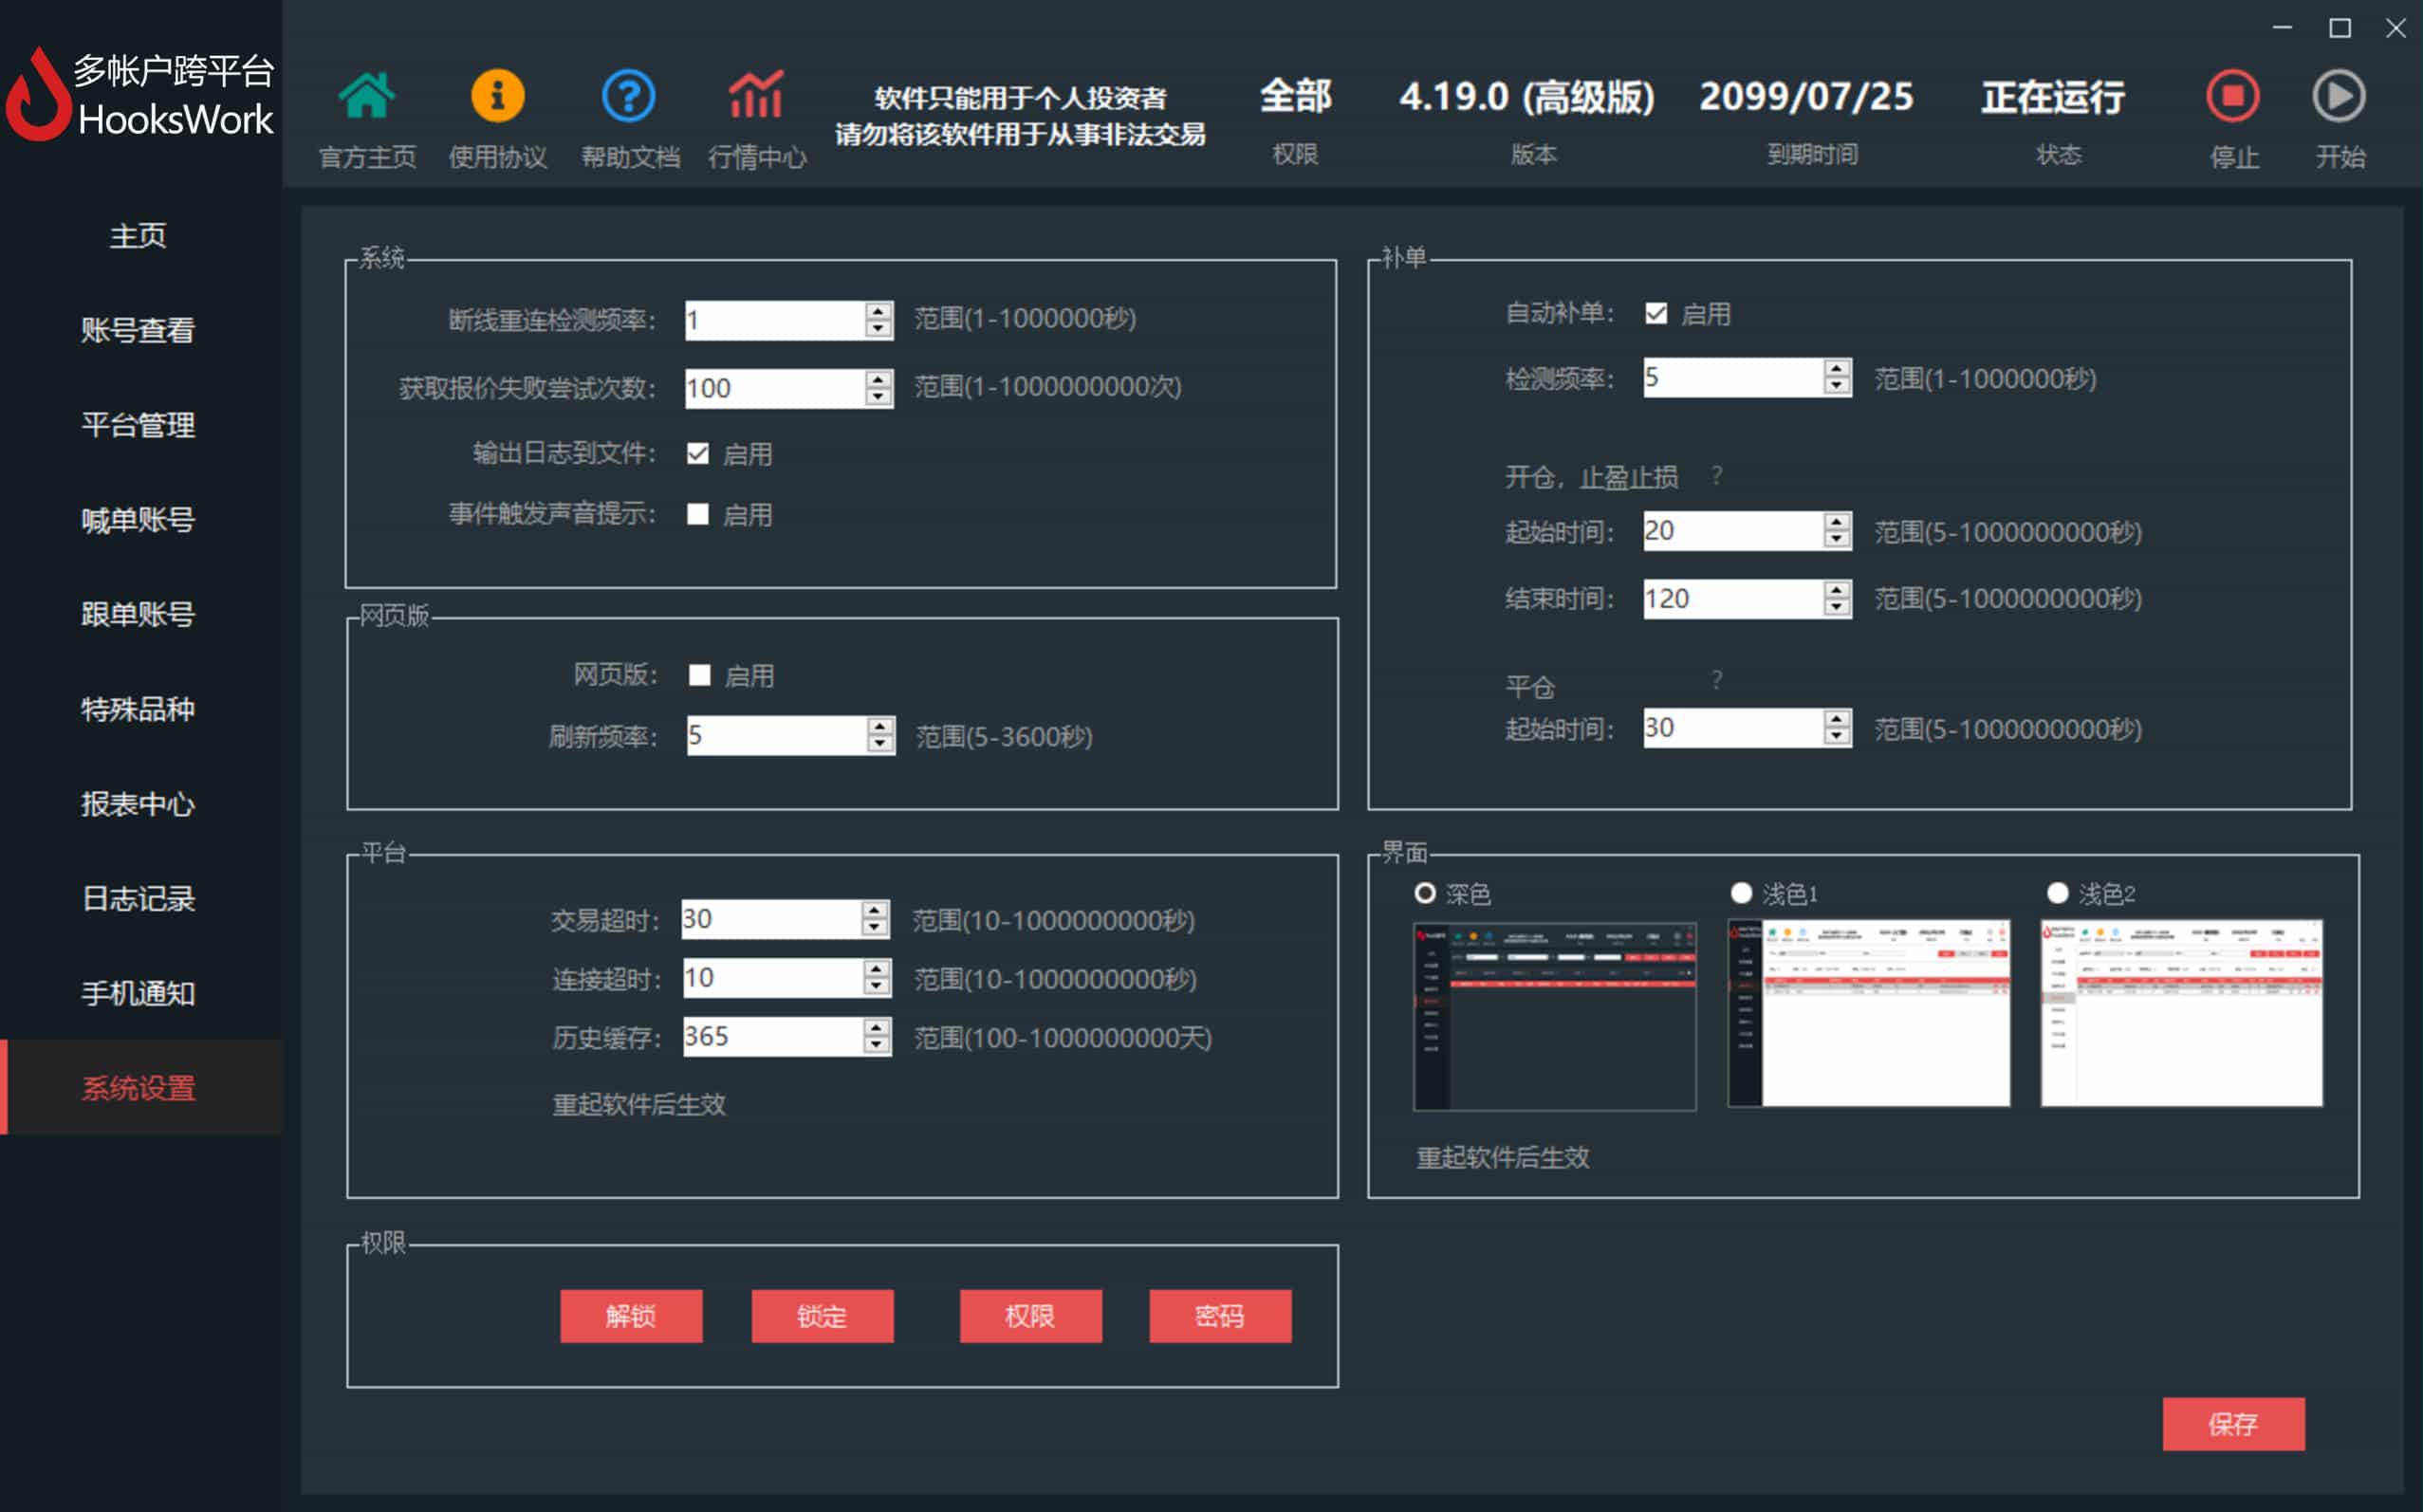The image size is (2423, 1512).
Task: Click the red 停止 stop icon
Action: (2233, 96)
